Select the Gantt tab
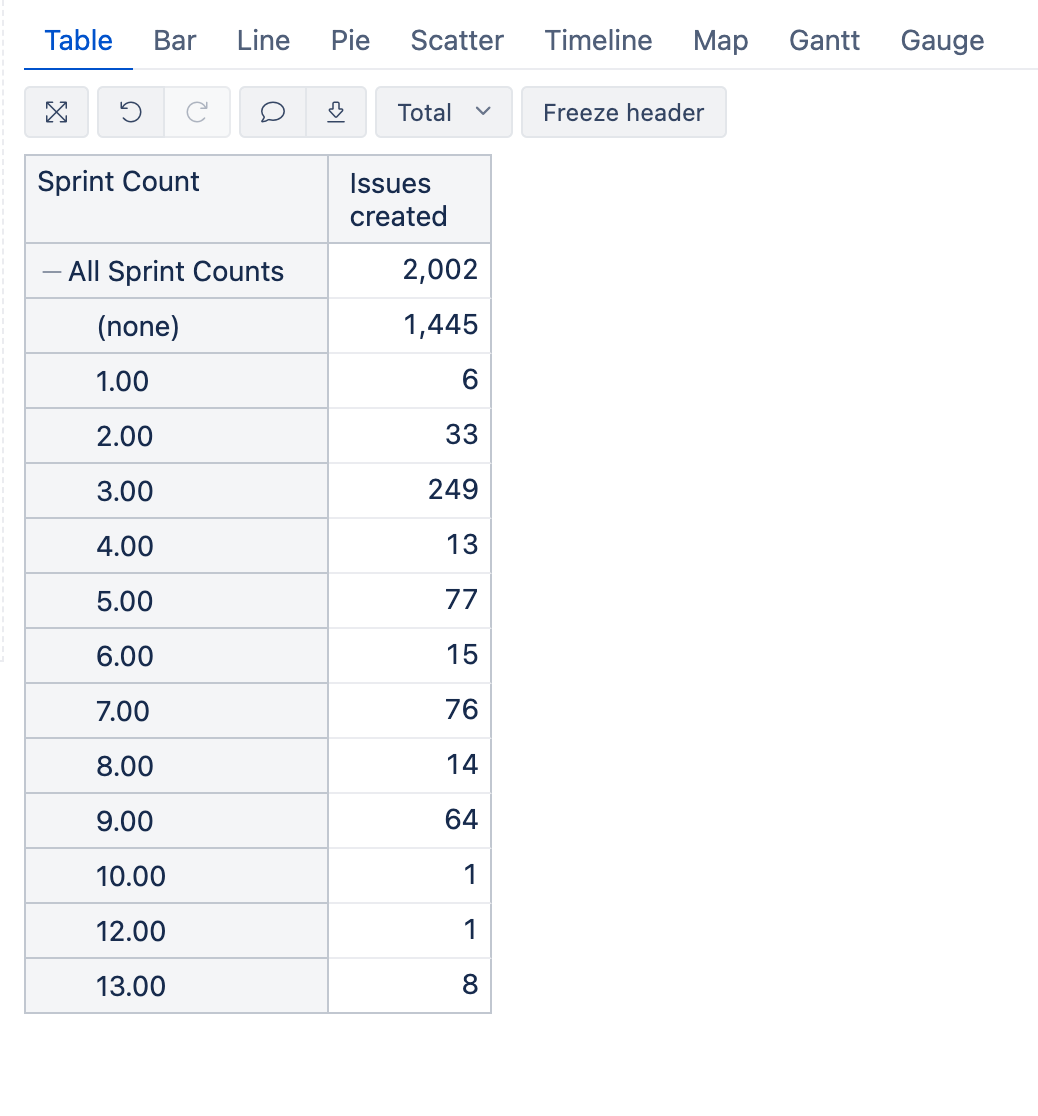The image size is (1038, 1116). [824, 41]
